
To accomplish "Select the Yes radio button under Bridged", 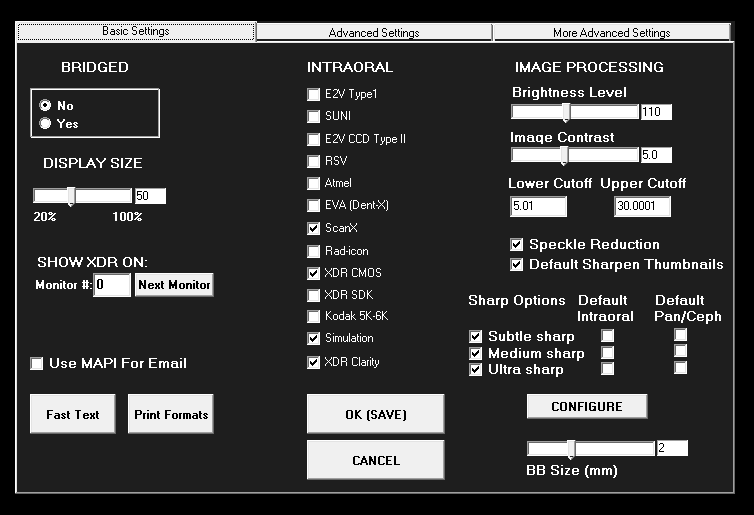I will (45, 123).
